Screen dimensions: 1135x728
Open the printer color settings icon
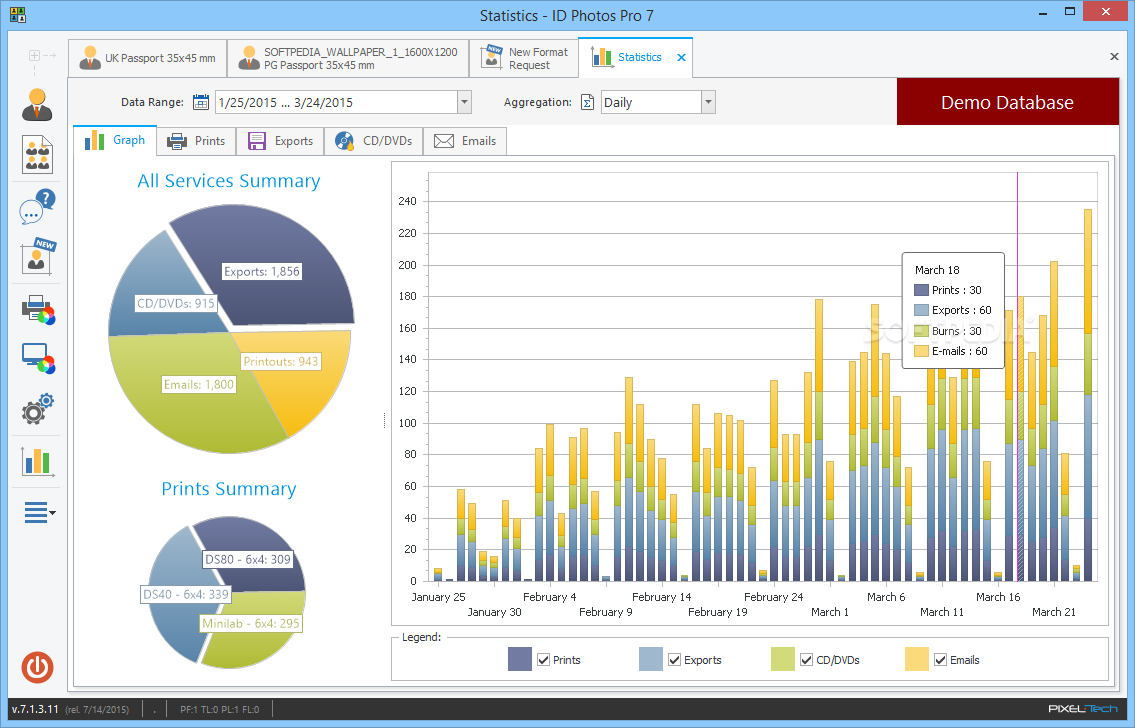point(38,310)
